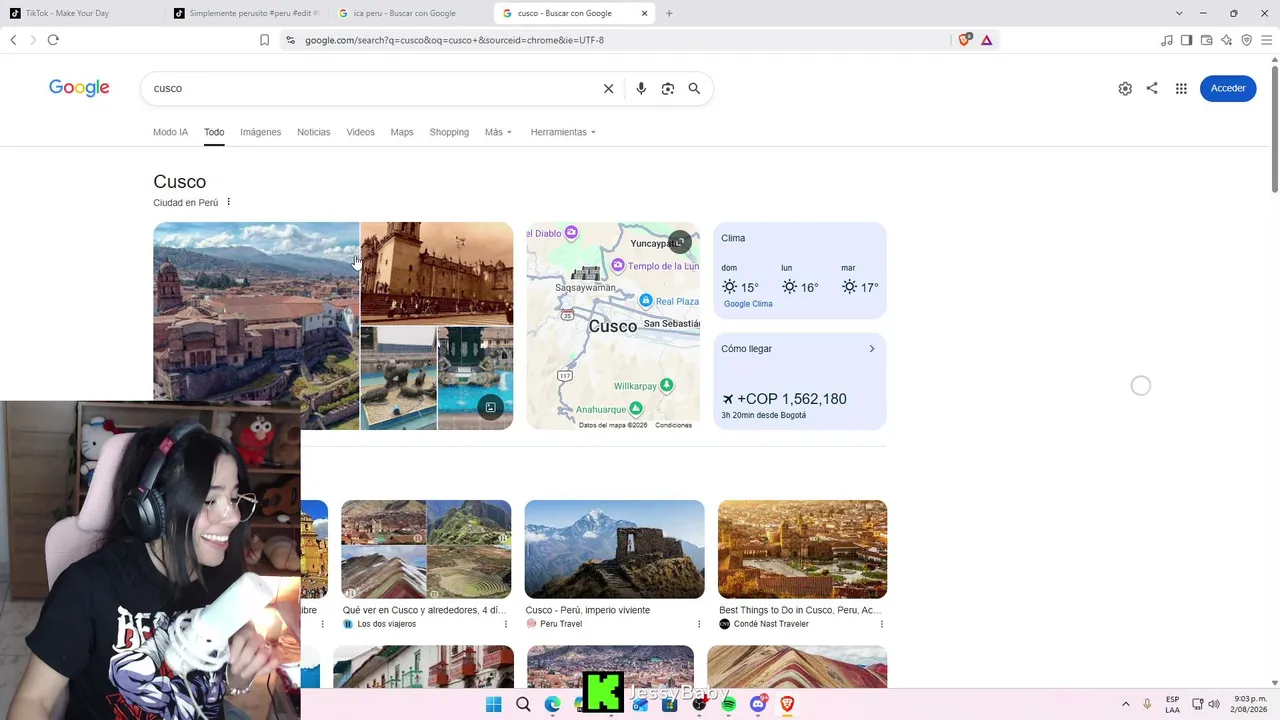Open the ESP LAA language switcher
This screenshot has height=720, width=1280.
tap(1172, 704)
